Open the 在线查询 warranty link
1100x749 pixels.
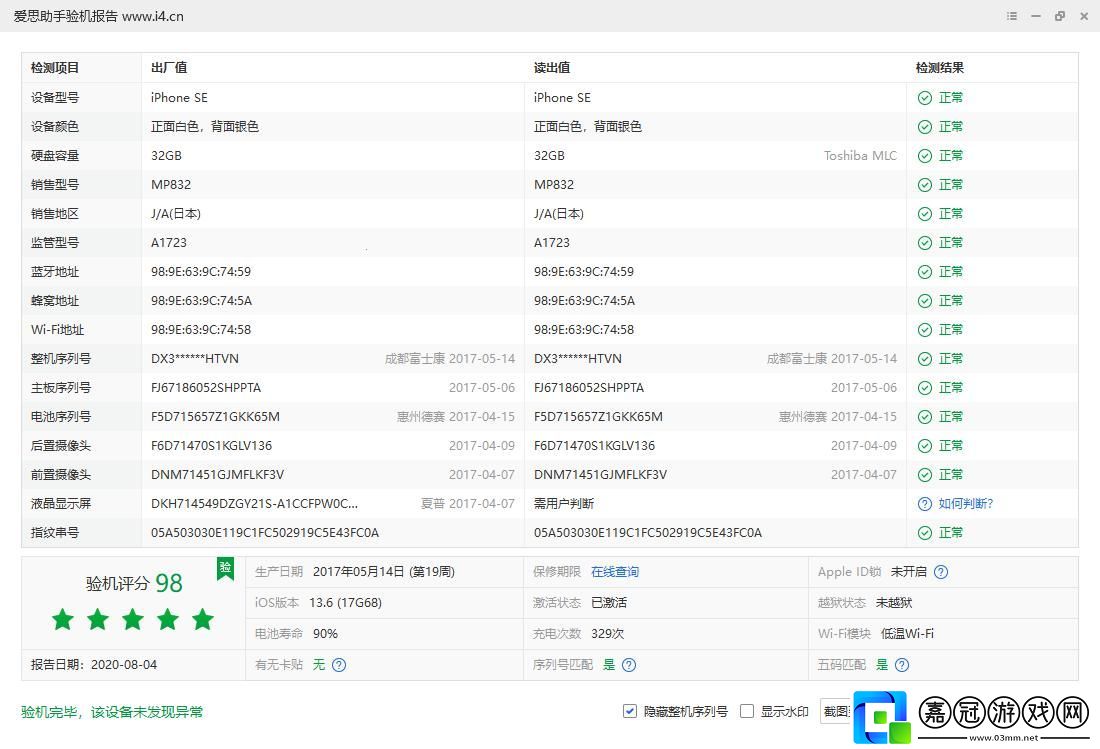point(615,572)
